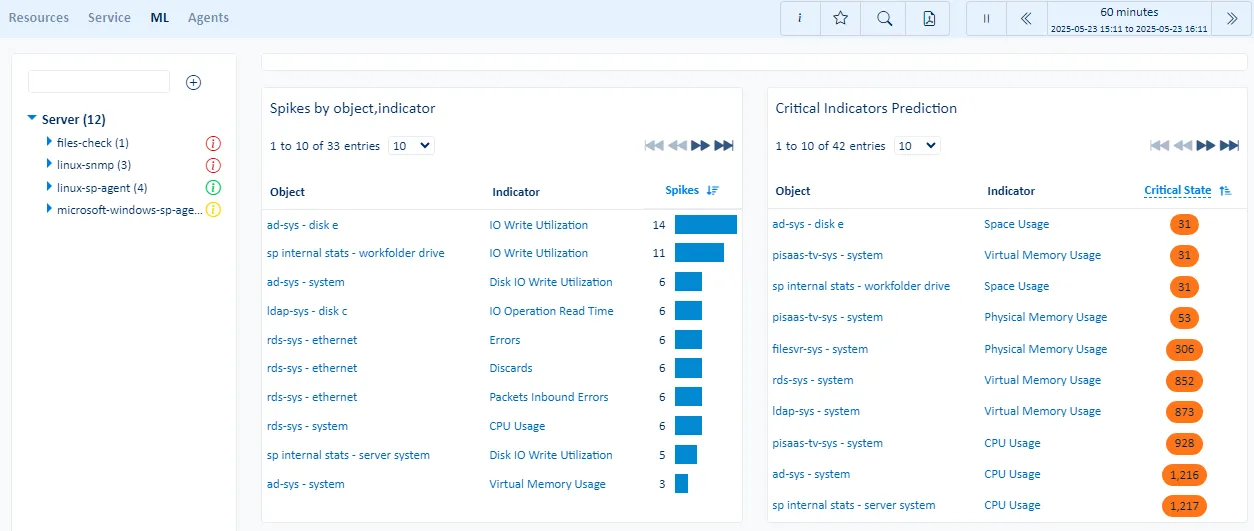Image resolution: width=1254 pixels, height=531 pixels.
Task: Switch to the Resources tab
Action: click(x=39, y=17)
